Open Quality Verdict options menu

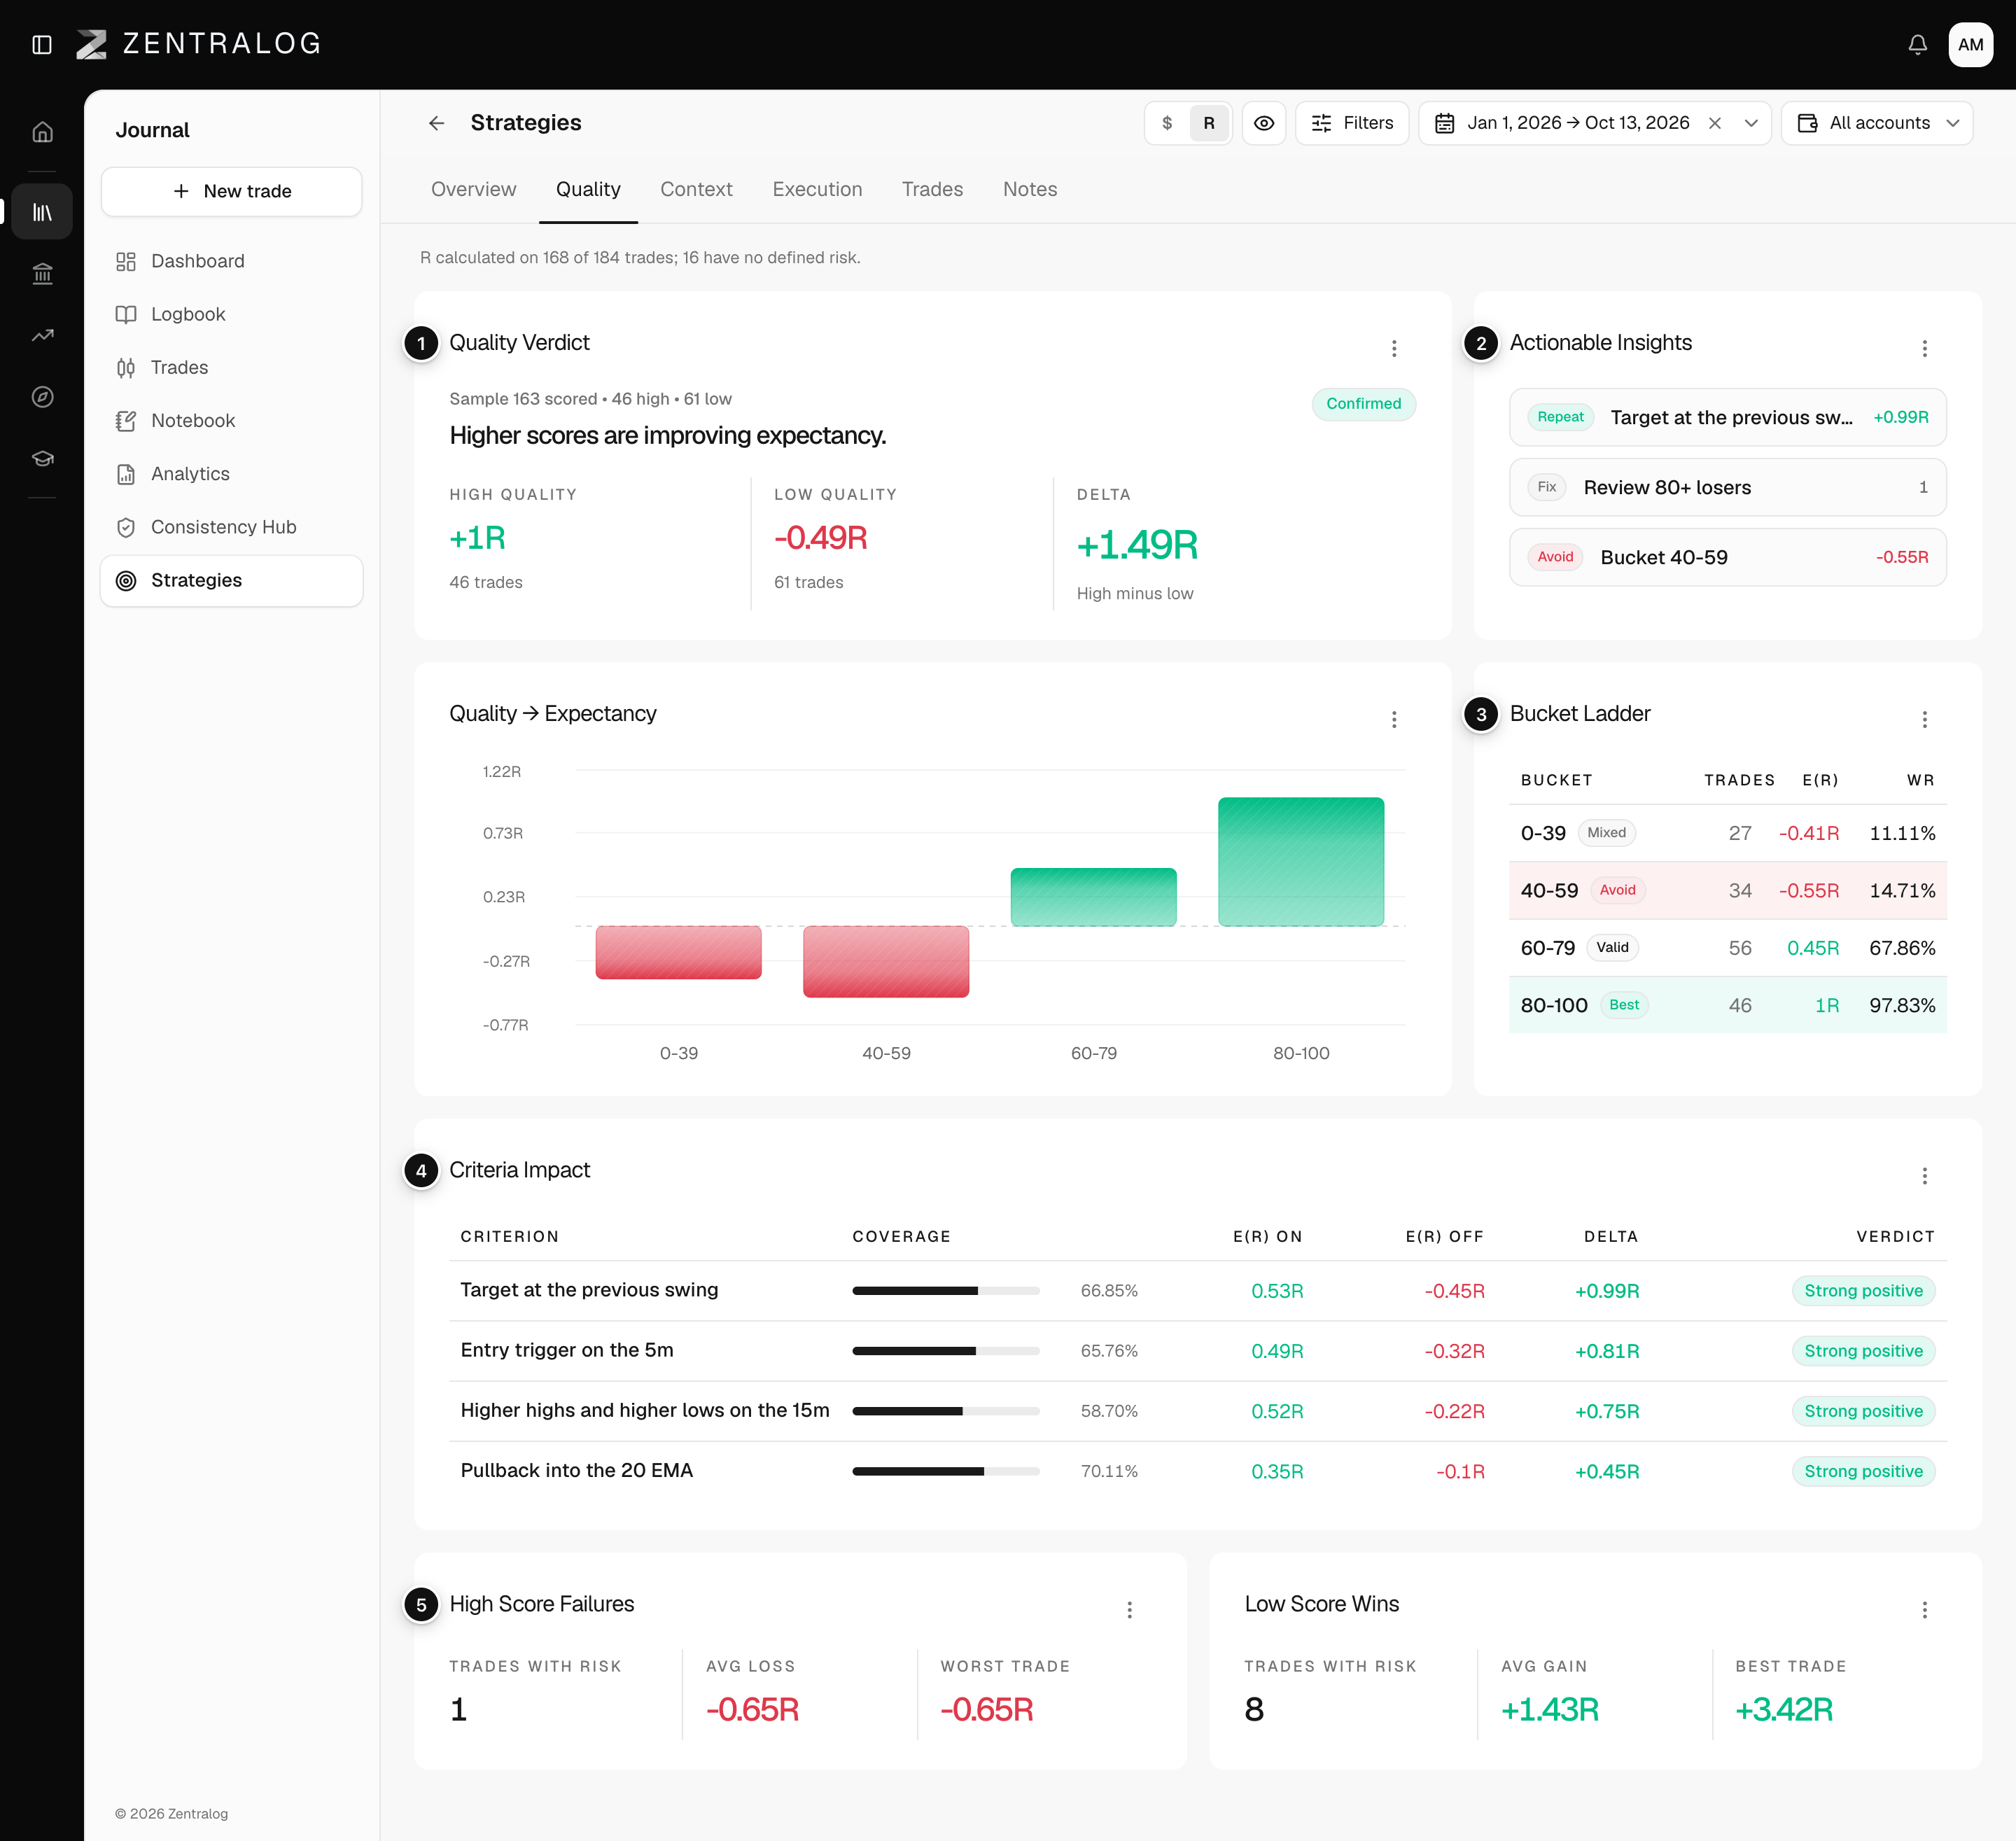pyautogui.click(x=1394, y=348)
